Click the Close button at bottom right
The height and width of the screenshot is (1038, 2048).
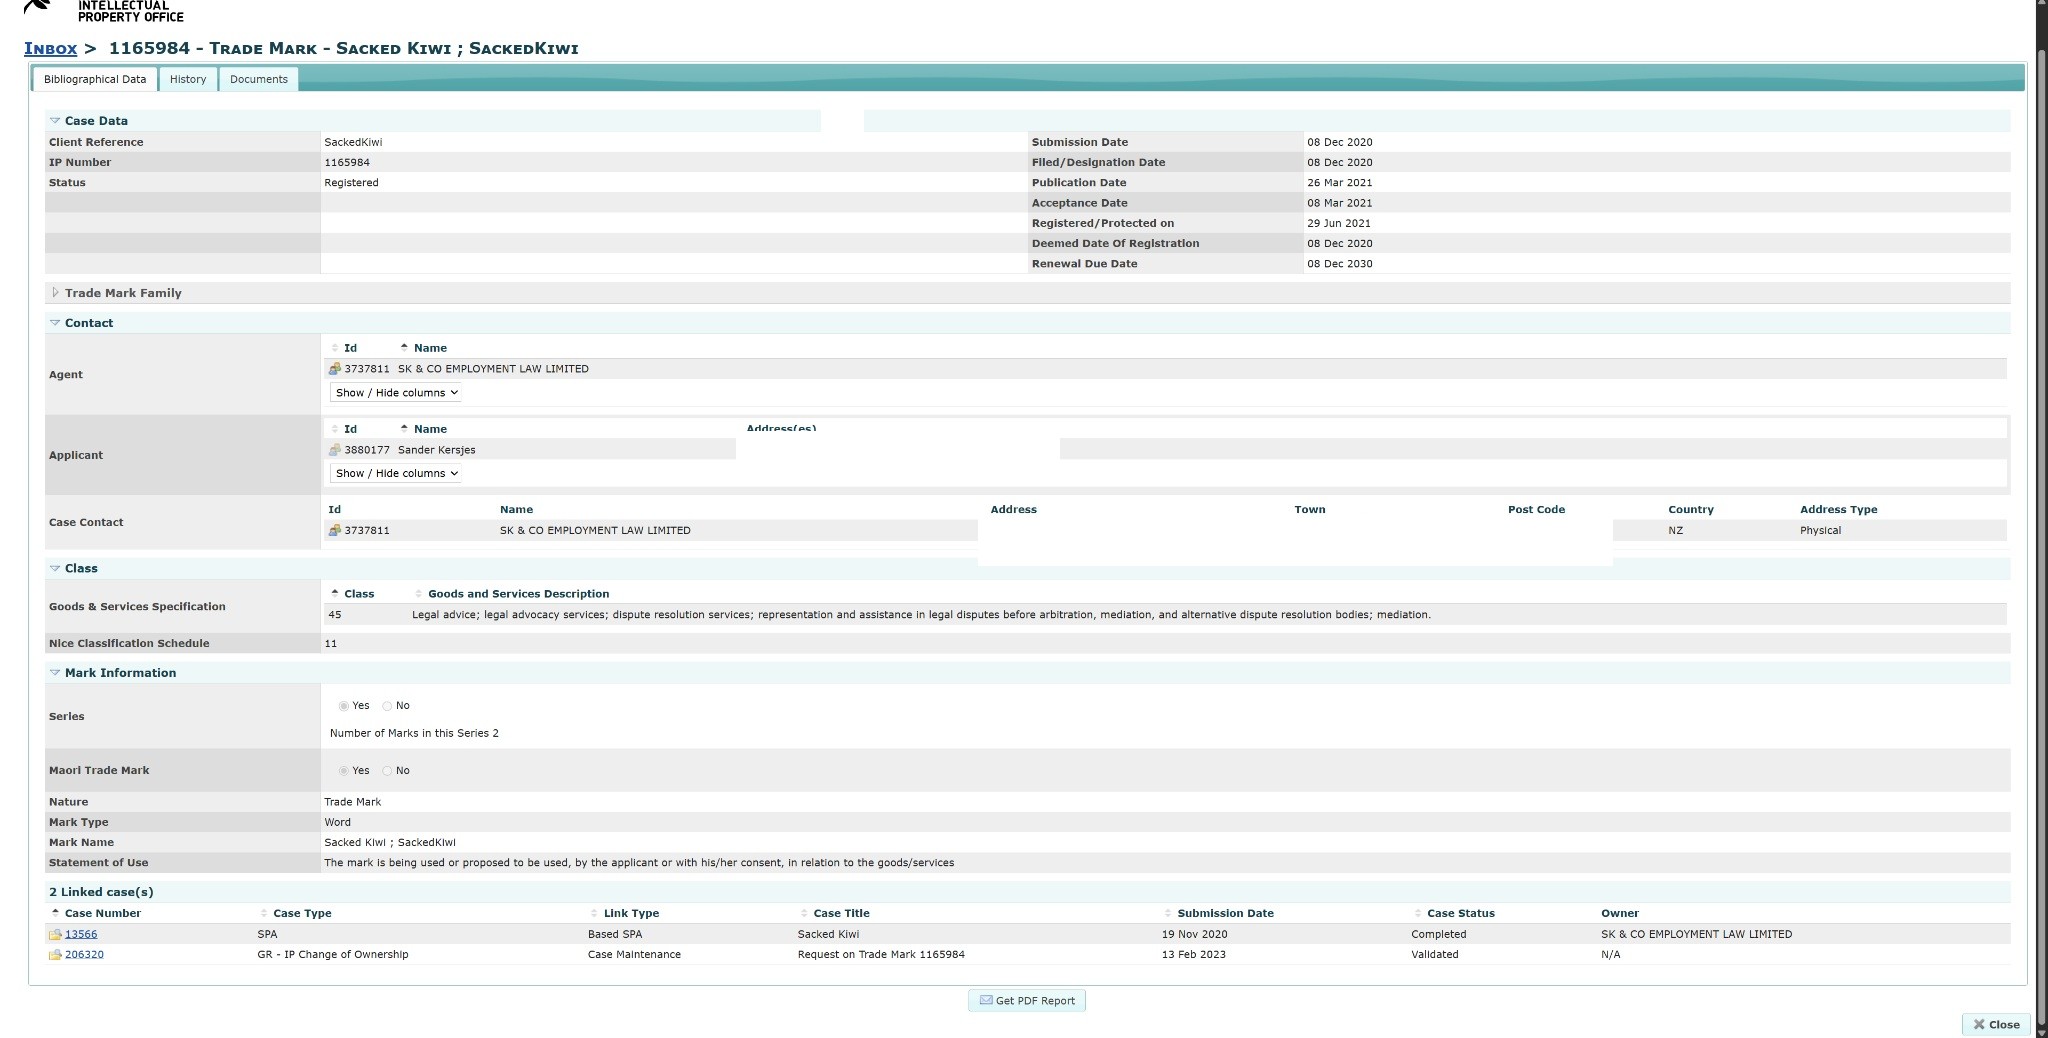pos(1996,1024)
